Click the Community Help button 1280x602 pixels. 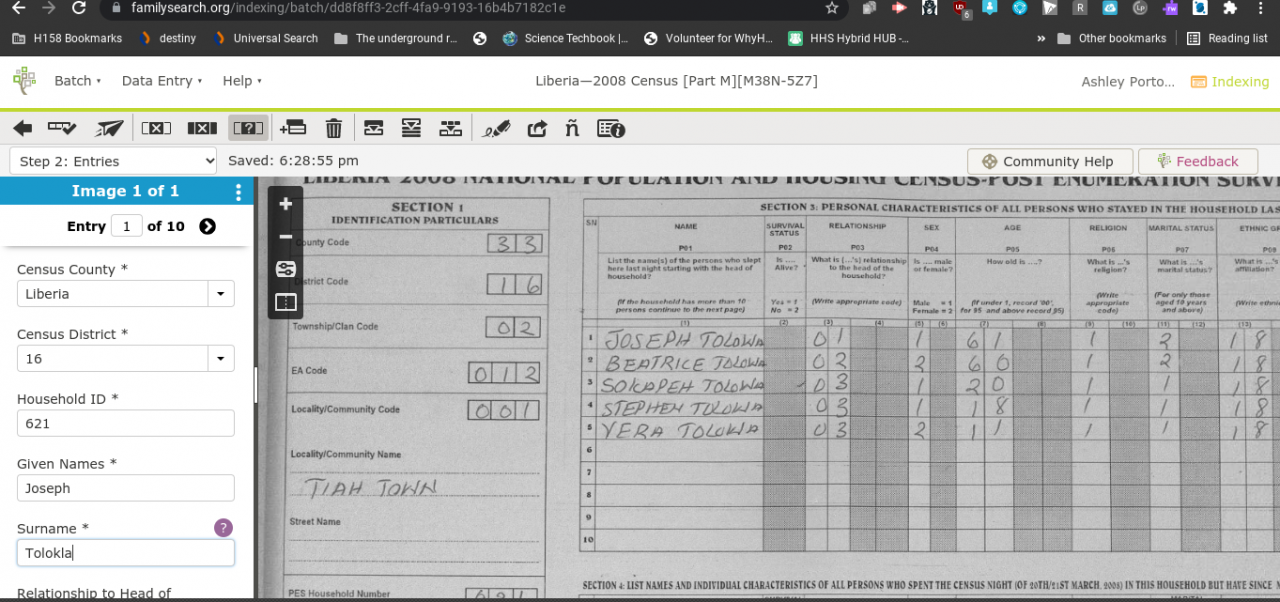pos(1049,161)
